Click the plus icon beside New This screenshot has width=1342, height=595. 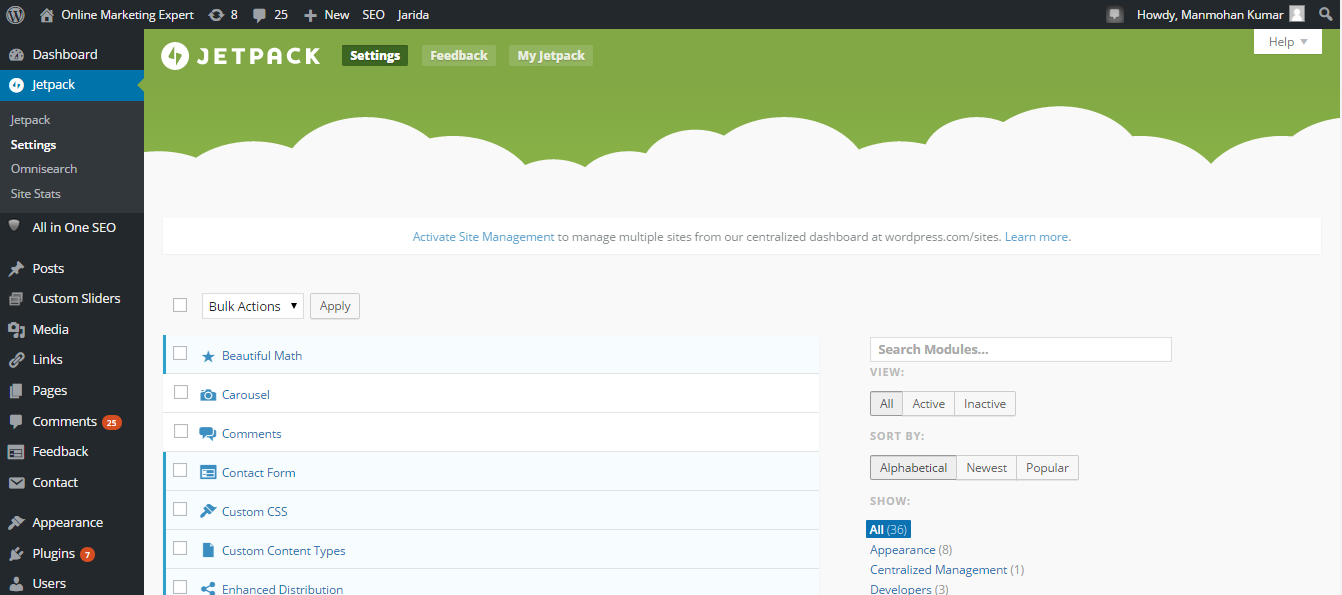pyautogui.click(x=310, y=15)
